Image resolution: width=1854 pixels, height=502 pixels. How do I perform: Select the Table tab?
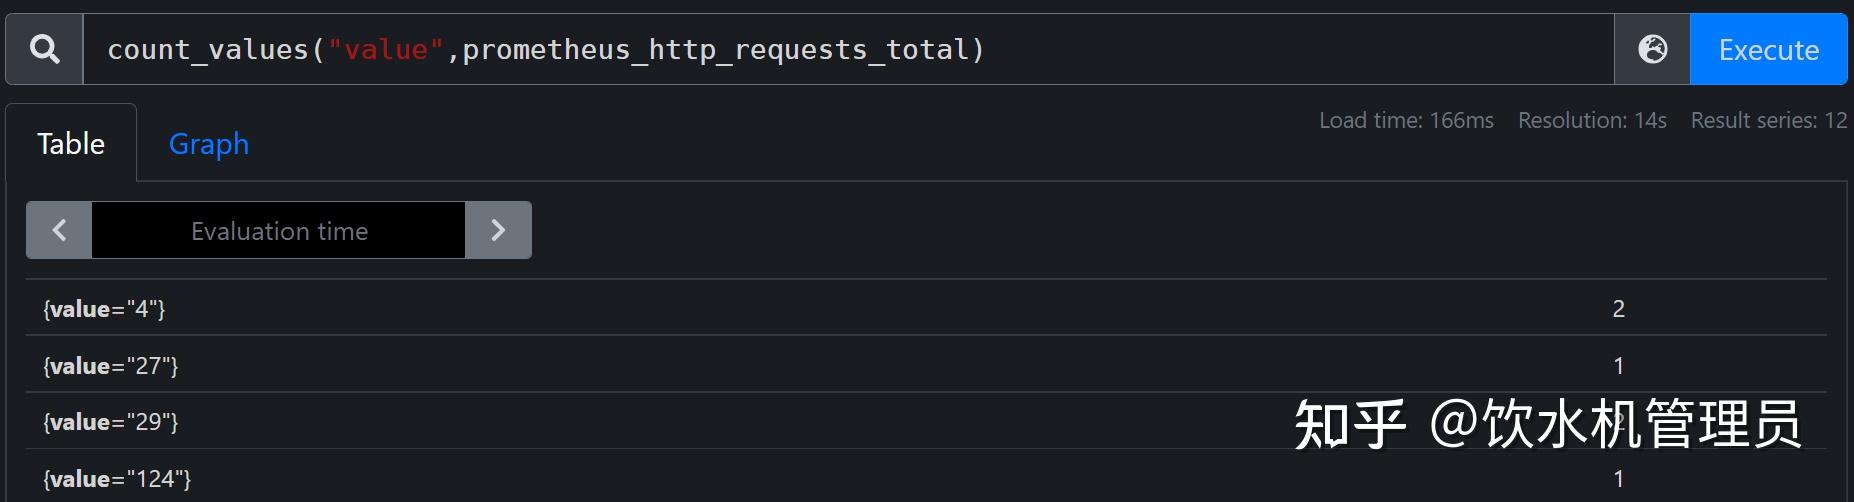pos(71,144)
